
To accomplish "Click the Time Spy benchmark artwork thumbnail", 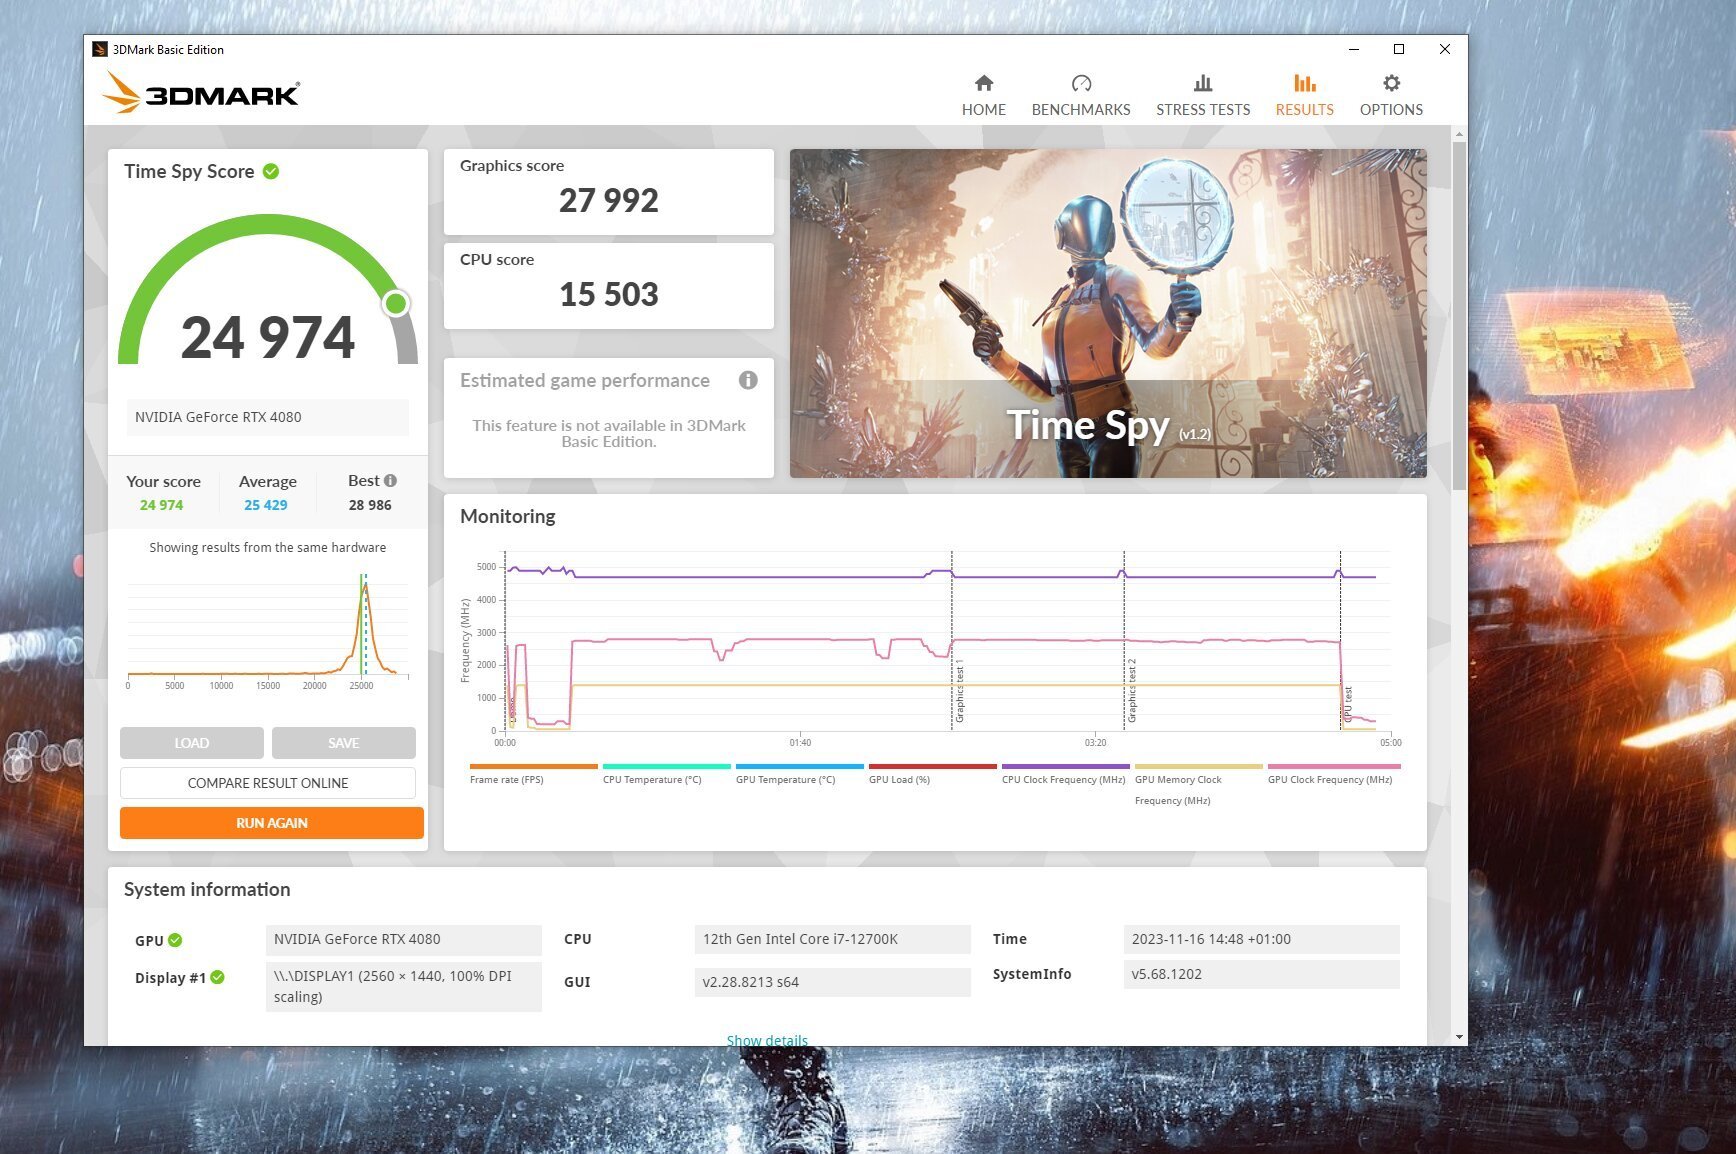I will pyautogui.click(x=1108, y=313).
